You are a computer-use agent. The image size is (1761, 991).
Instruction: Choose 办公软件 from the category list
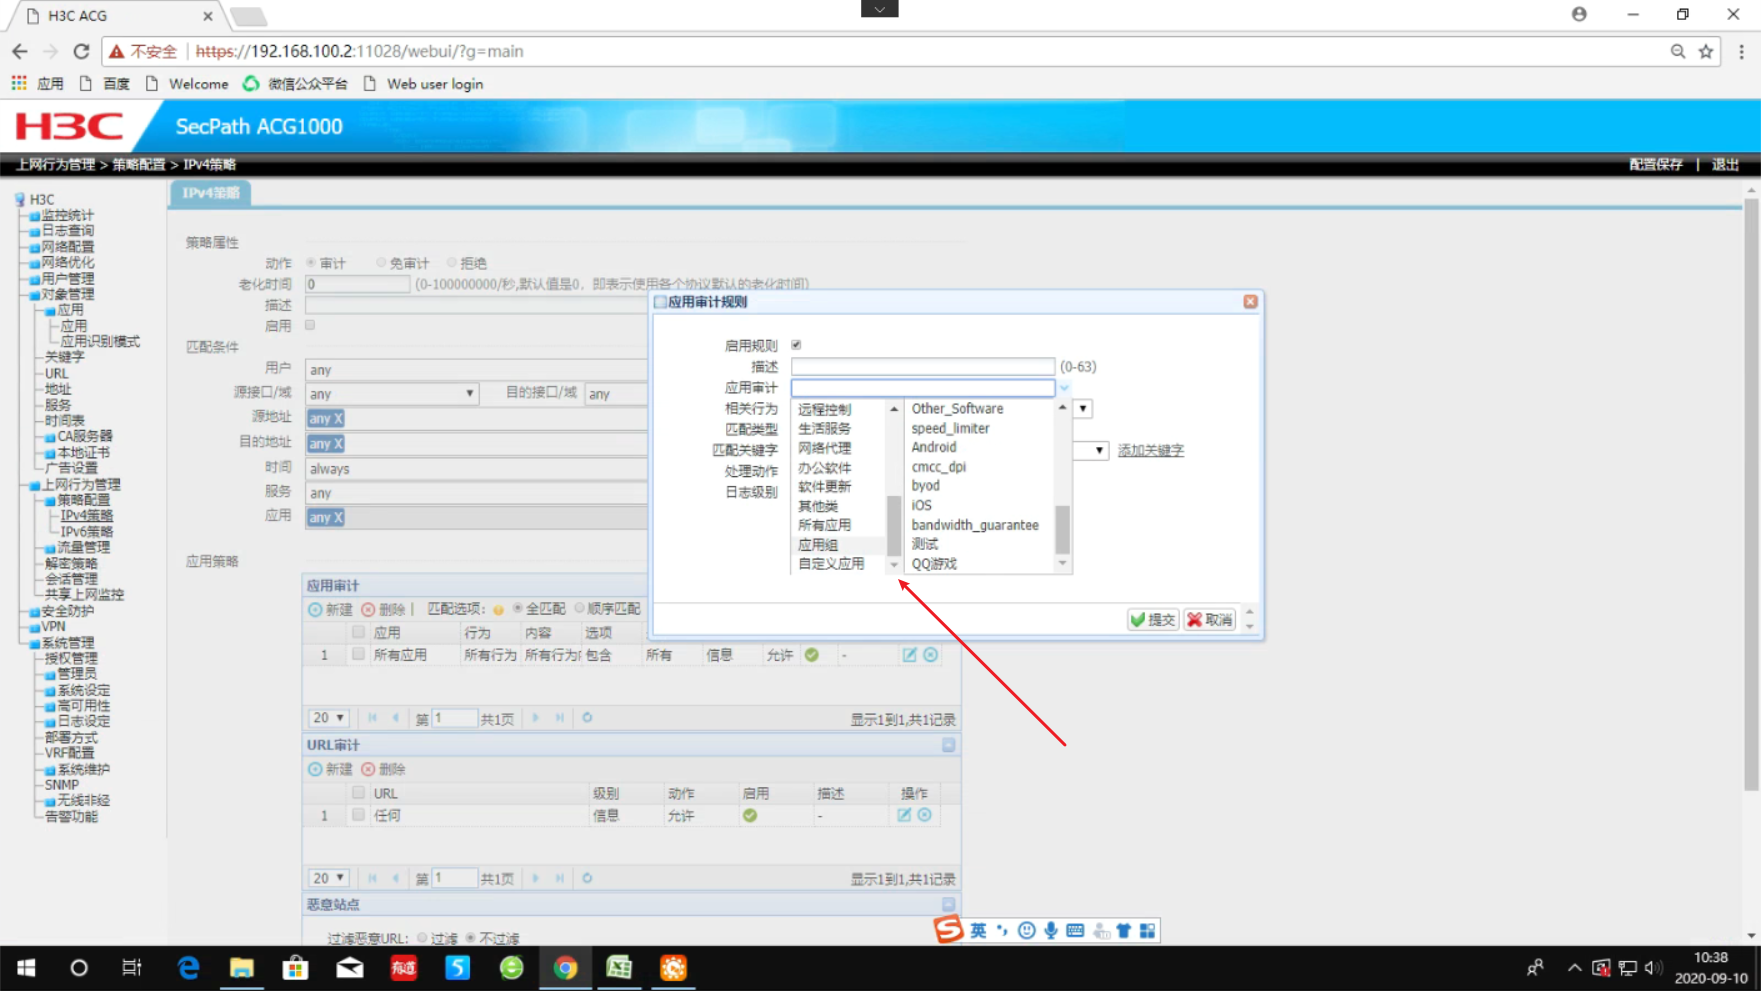pyautogui.click(x=824, y=467)
